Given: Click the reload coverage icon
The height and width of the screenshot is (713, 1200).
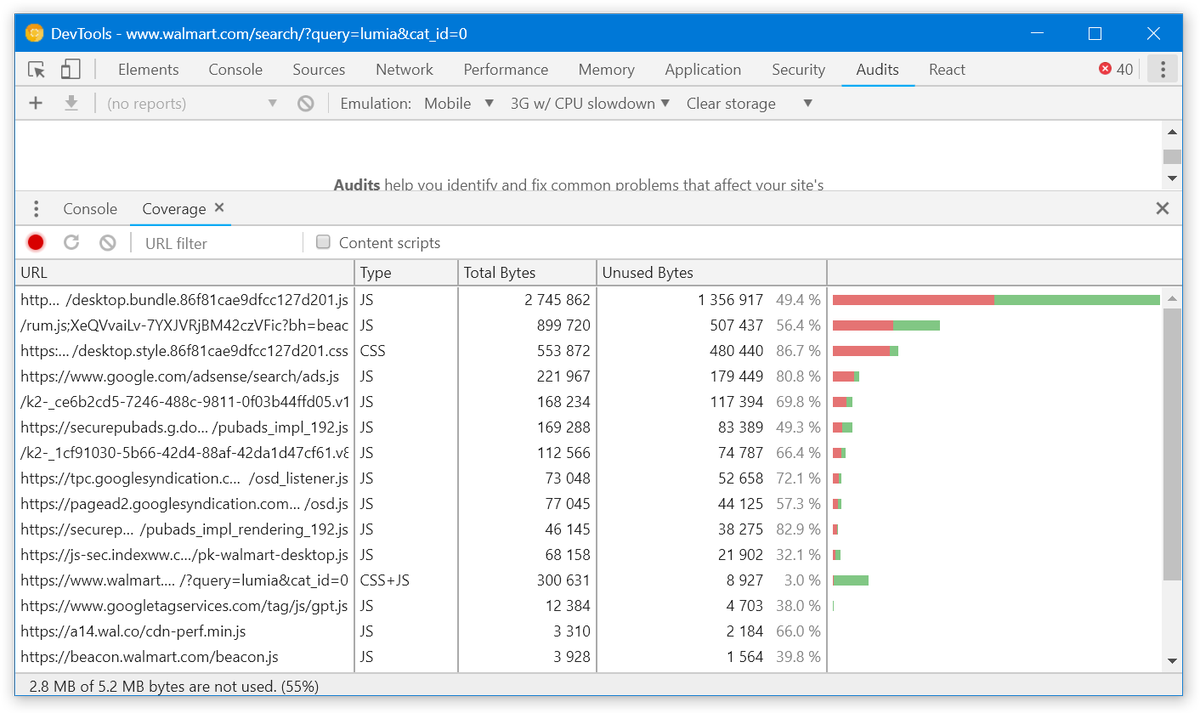Looking at the screenshot, I should (x=71, y=242).
